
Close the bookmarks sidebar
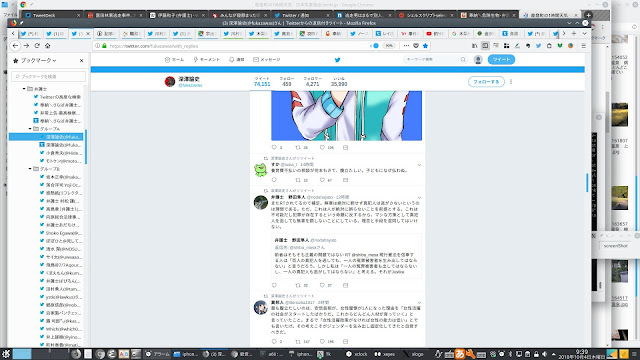[x=82, y=60]
